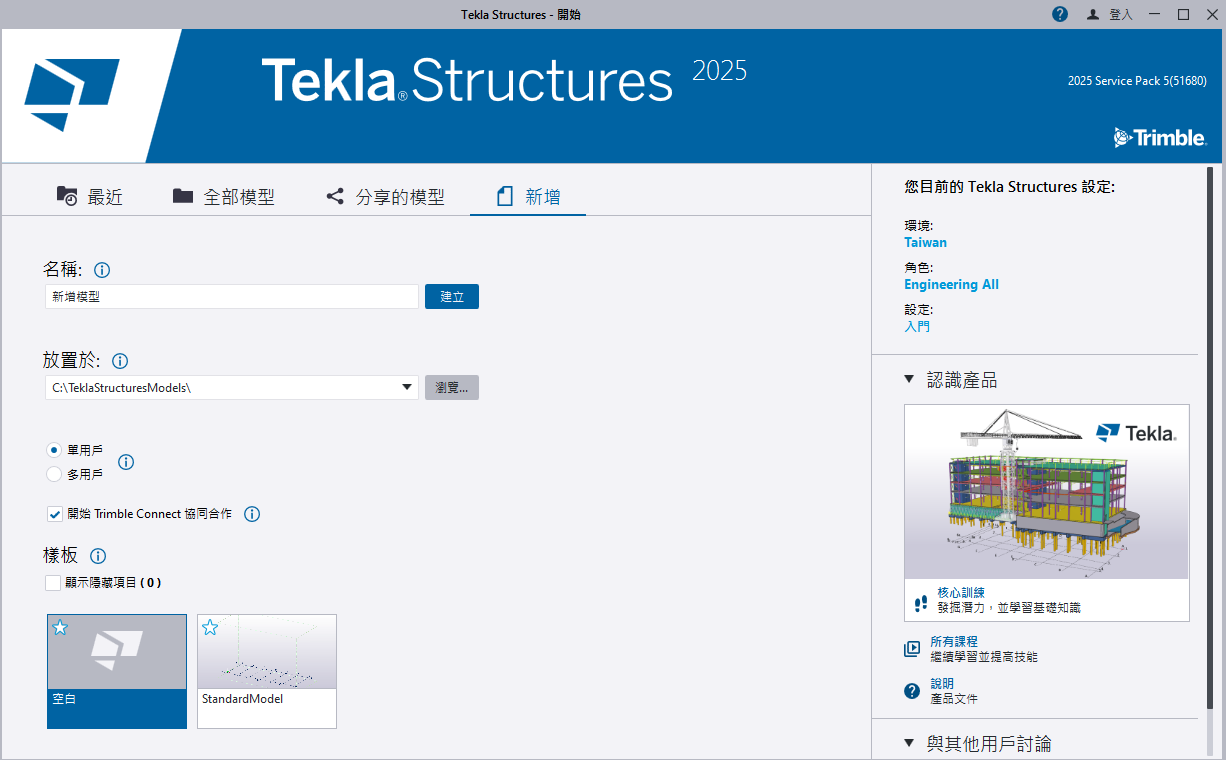The image size is (1226, 760).
Task: Open the Taiwan environment link
Action: [925, 242]
